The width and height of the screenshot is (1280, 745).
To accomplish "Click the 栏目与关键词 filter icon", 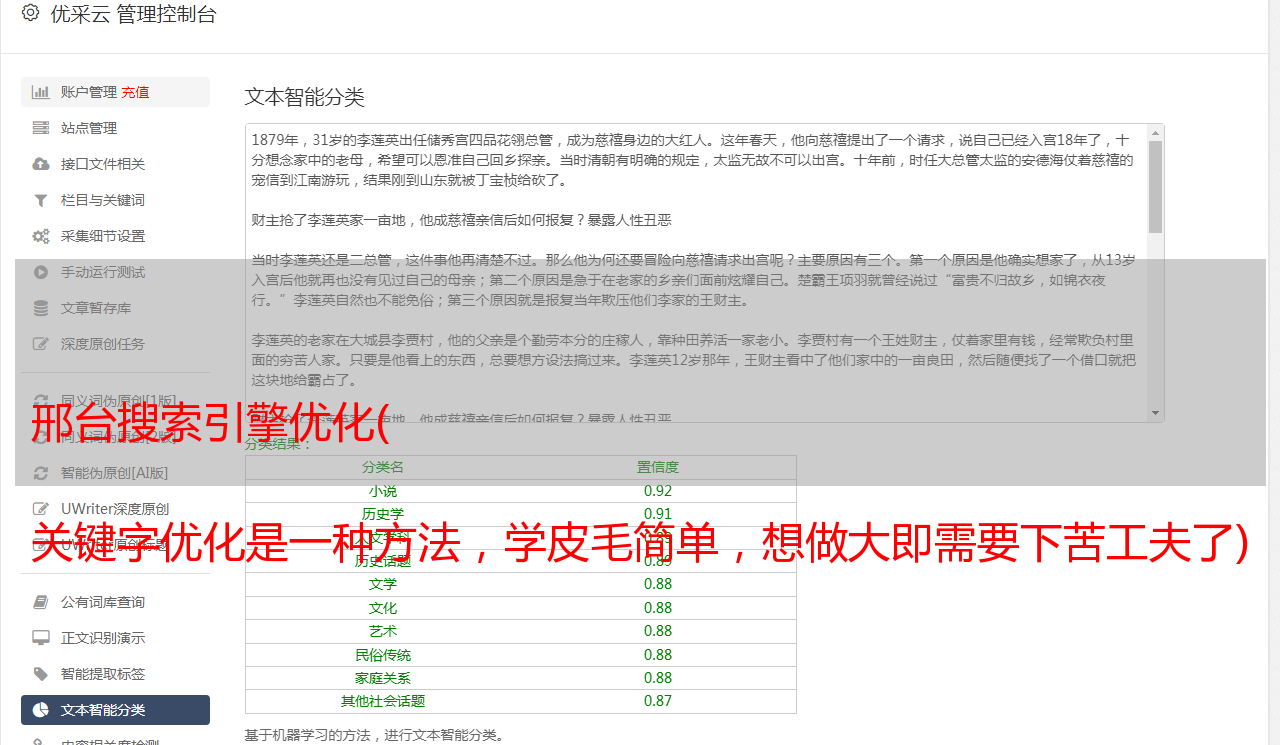I will [41, 200].
